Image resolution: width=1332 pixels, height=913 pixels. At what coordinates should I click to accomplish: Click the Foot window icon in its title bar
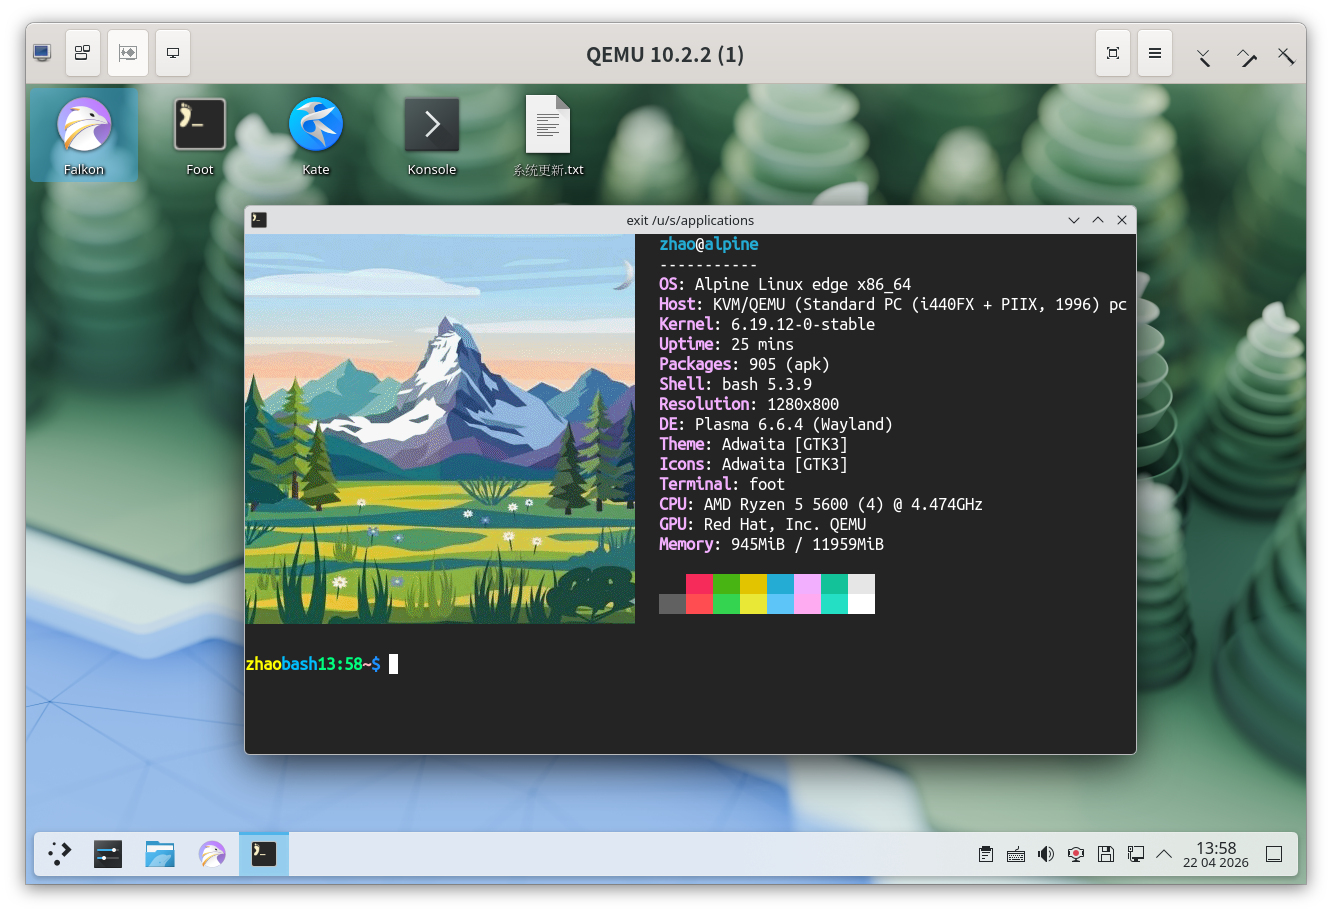coord(259,220)
